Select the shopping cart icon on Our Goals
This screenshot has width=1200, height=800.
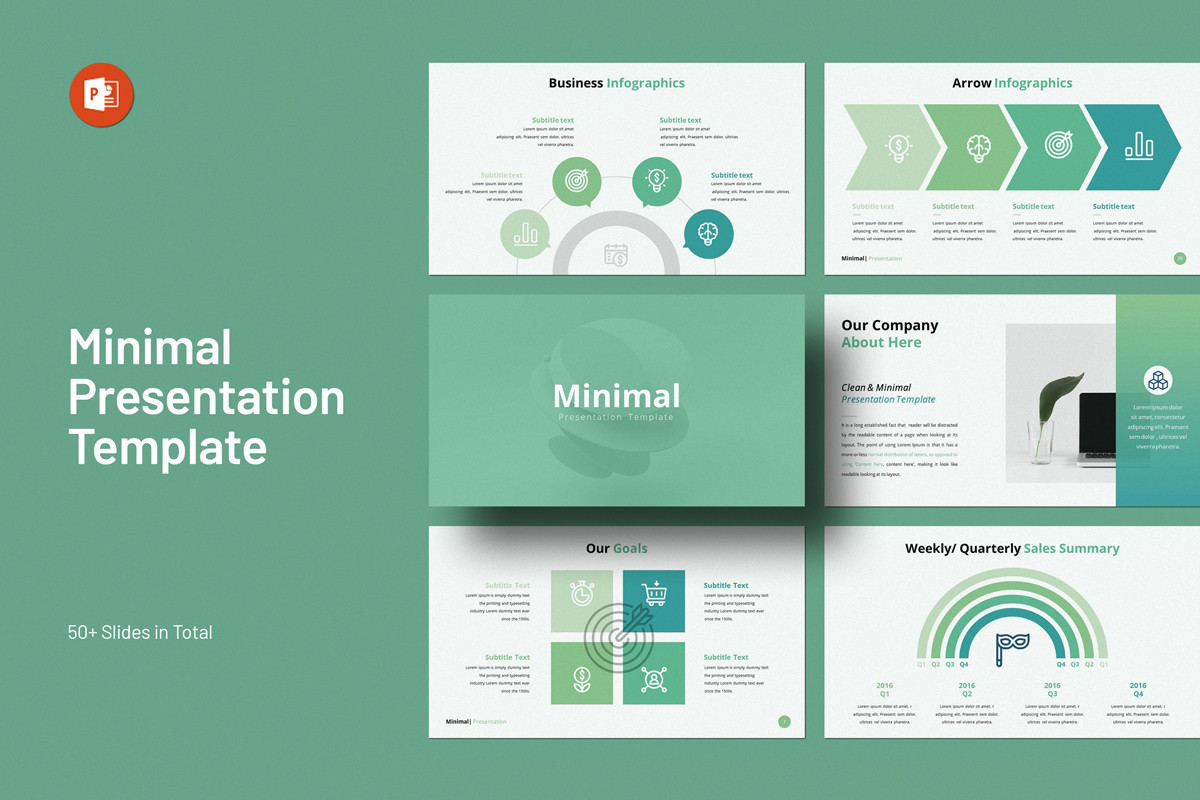[x=653, y=590]
